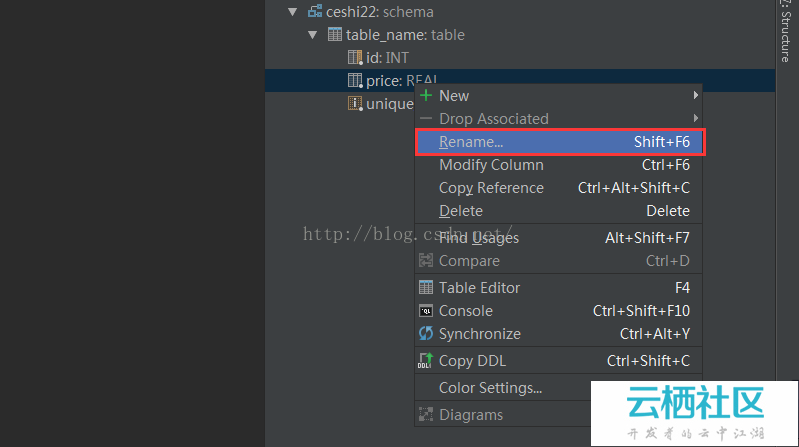799x447 pixels.
Task: Select Find Usages menu entry
Action: [558, 238]
